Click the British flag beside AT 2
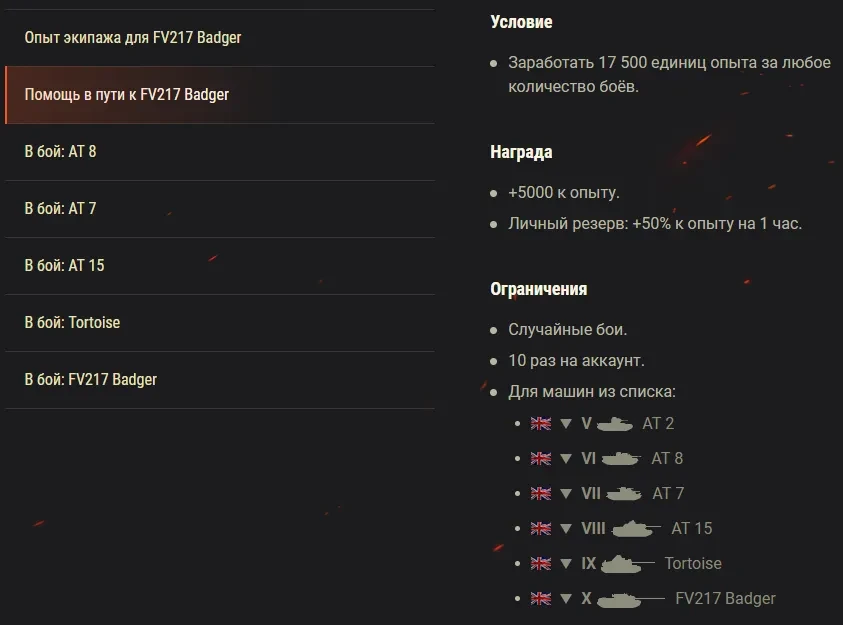 pyautogui.click(x=541, y=423)
